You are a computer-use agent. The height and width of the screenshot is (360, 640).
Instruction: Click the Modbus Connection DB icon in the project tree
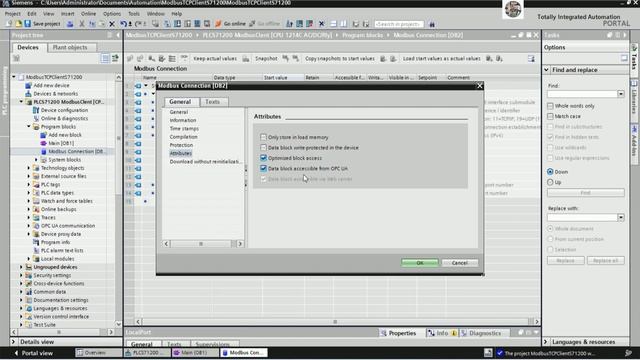44,151
